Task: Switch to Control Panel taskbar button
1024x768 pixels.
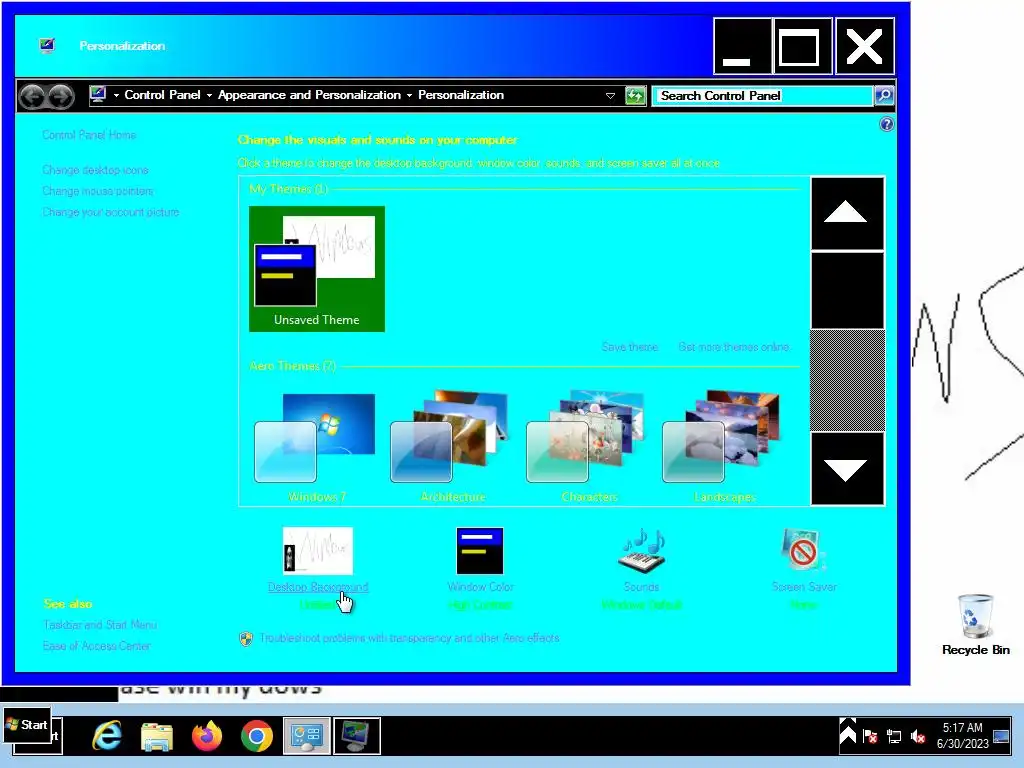Action: [x=306, y=736]
